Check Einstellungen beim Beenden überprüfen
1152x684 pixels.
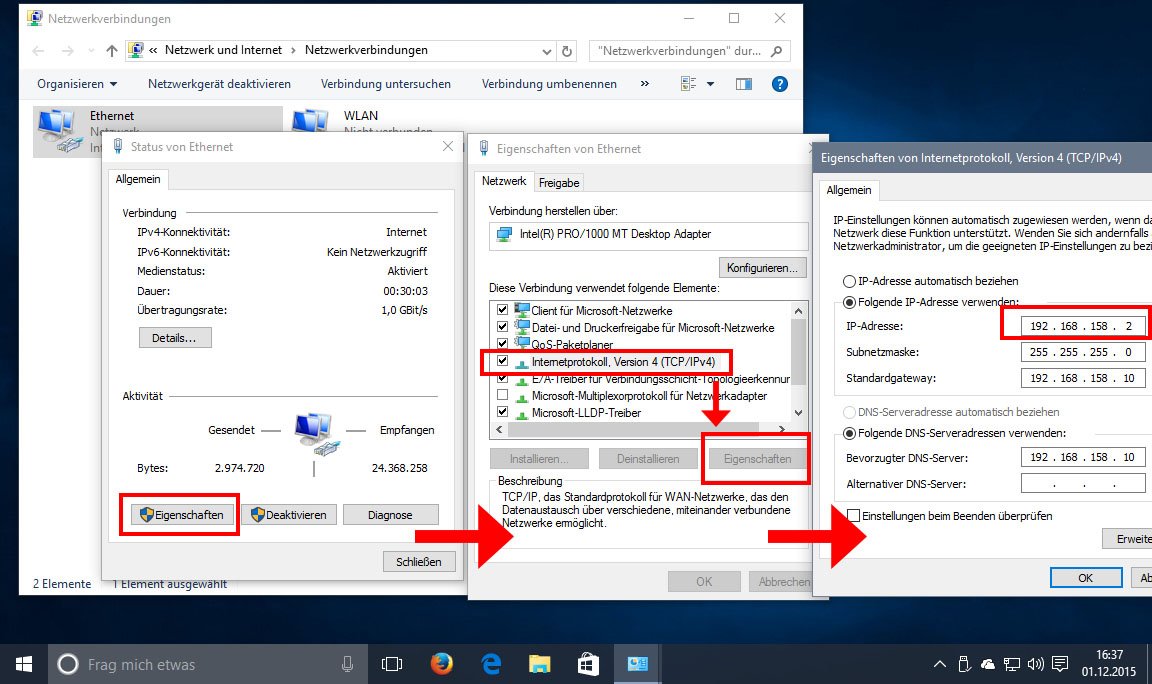click(x=854, y=516)
